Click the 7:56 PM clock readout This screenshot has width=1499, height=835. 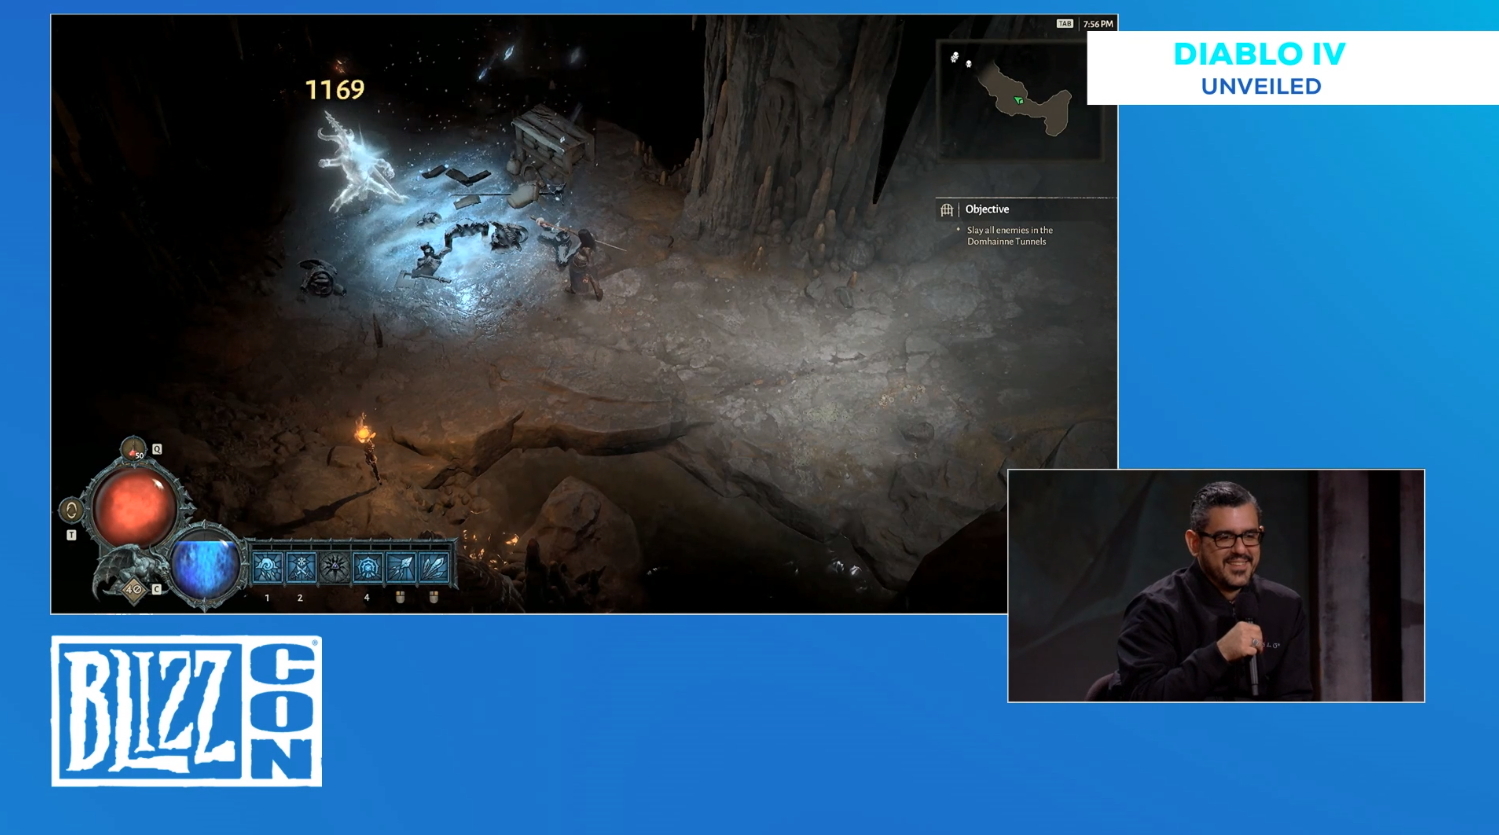point(1098,24)
